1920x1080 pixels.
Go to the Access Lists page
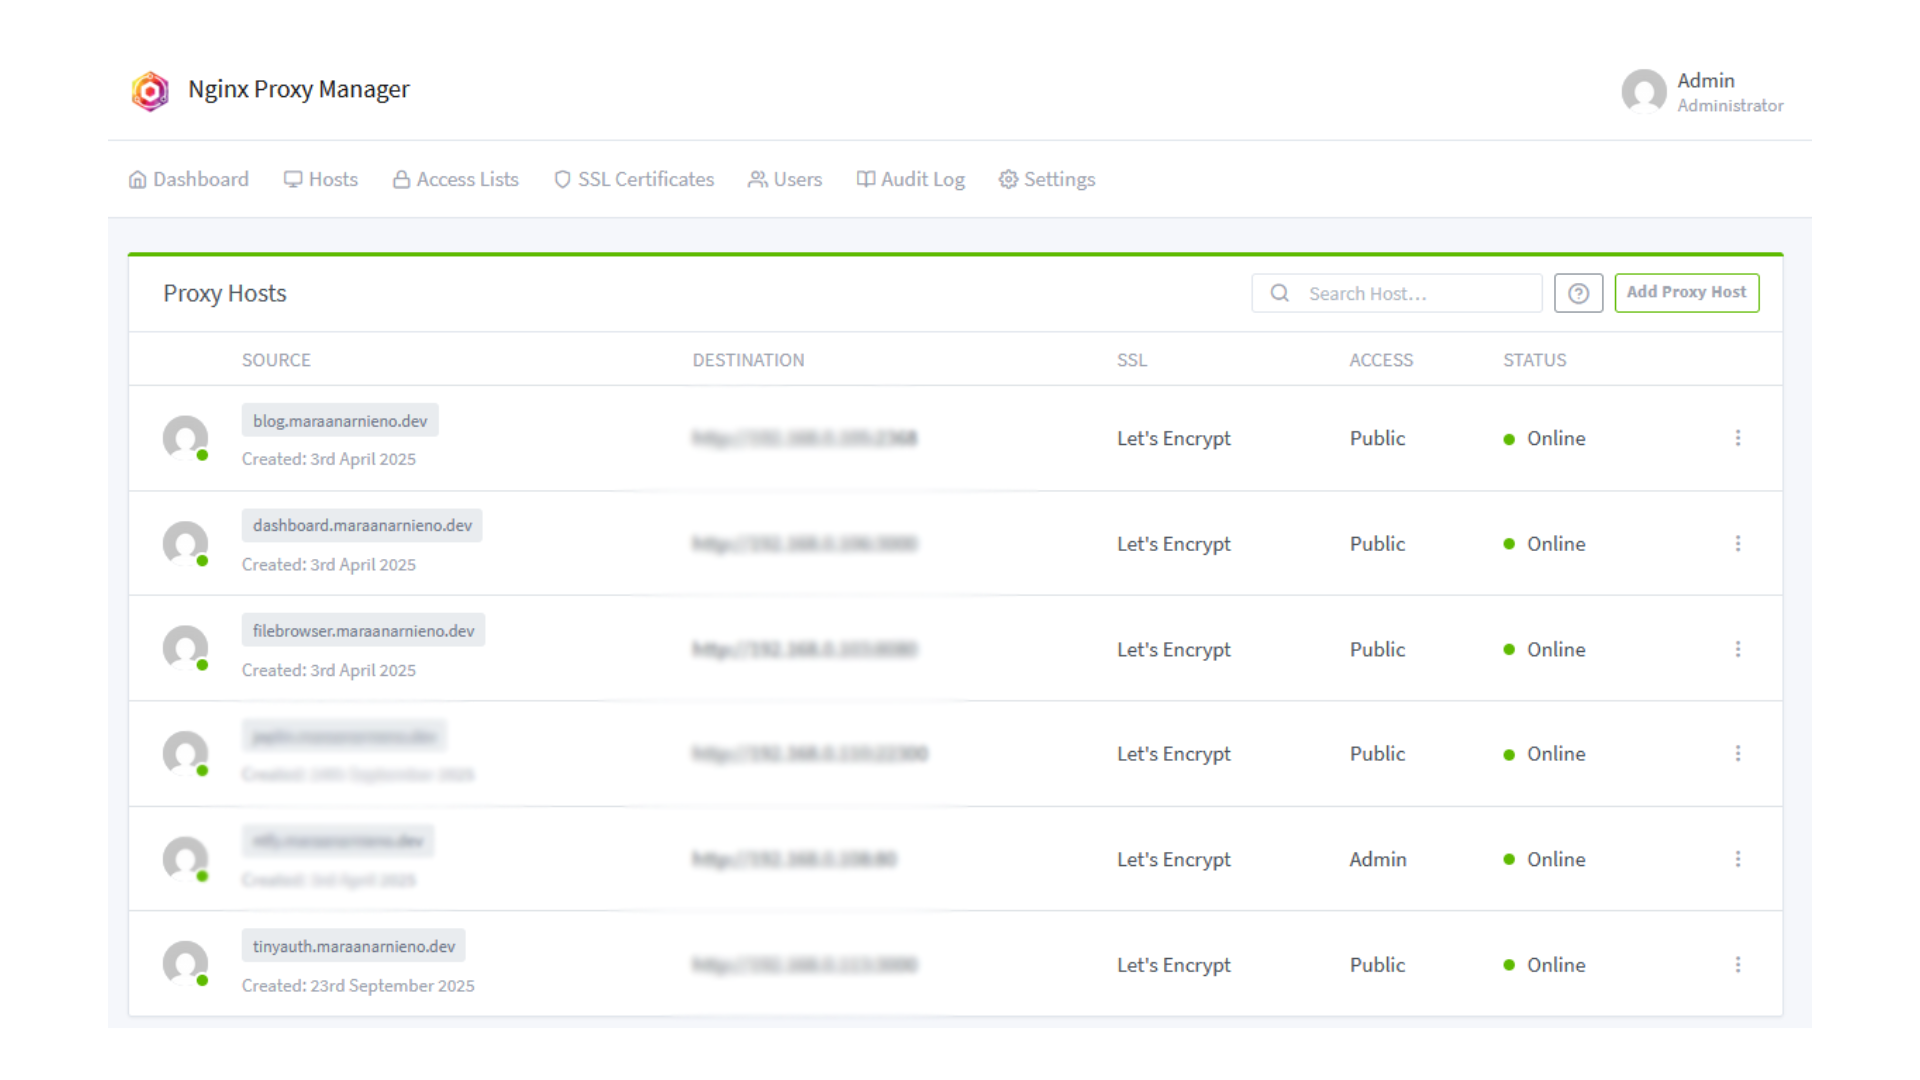(456, 179)
